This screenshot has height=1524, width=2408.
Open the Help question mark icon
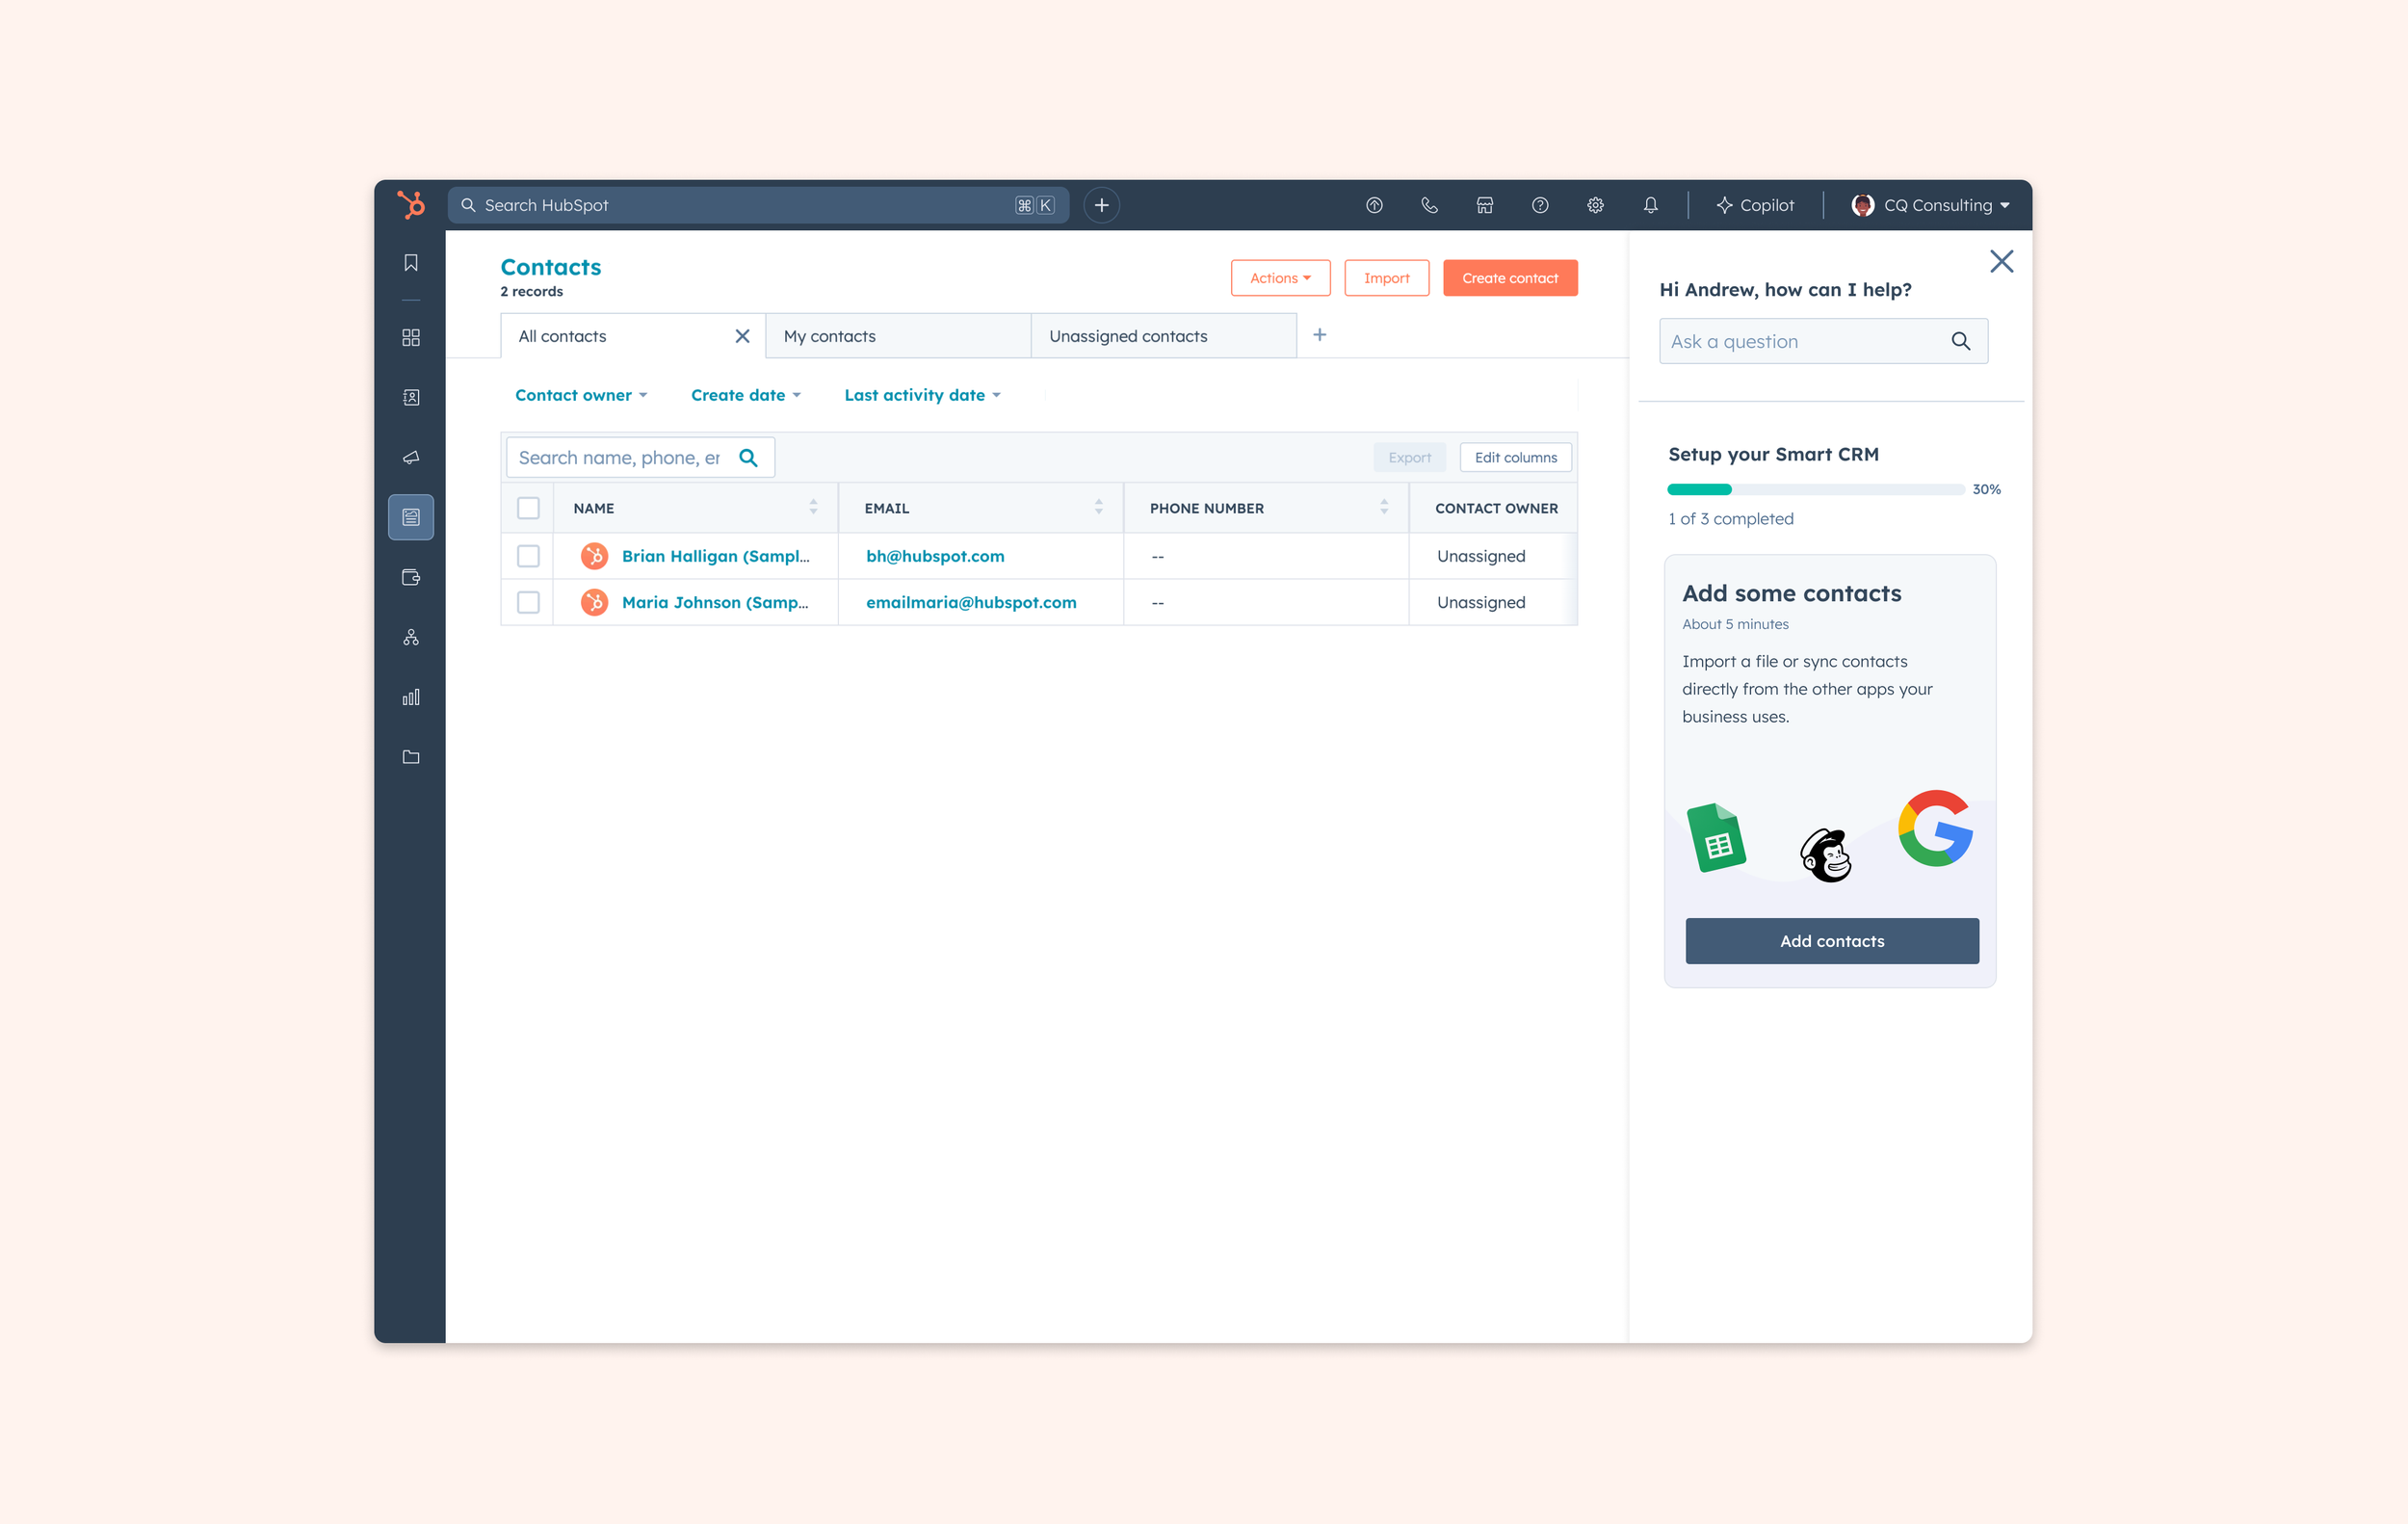pos(1540,205)
